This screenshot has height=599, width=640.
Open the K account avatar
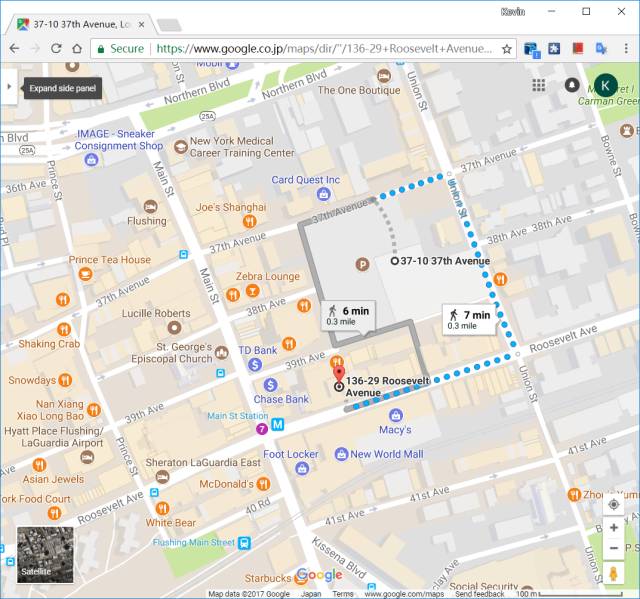[x=605, y=85]
